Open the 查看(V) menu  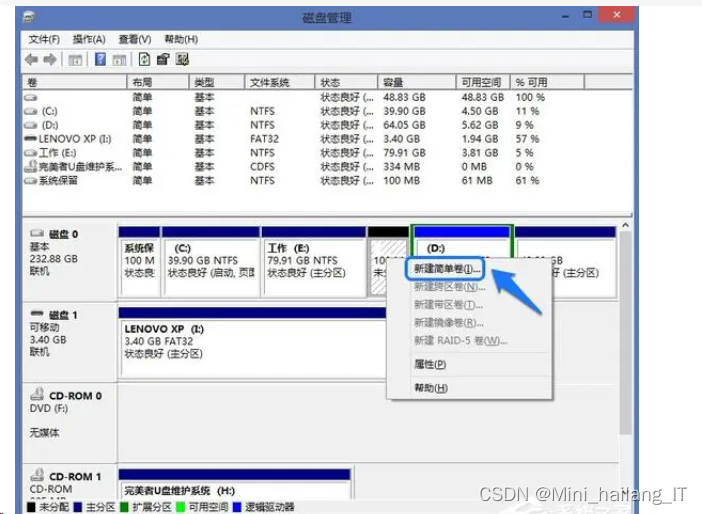coord(135,39)
